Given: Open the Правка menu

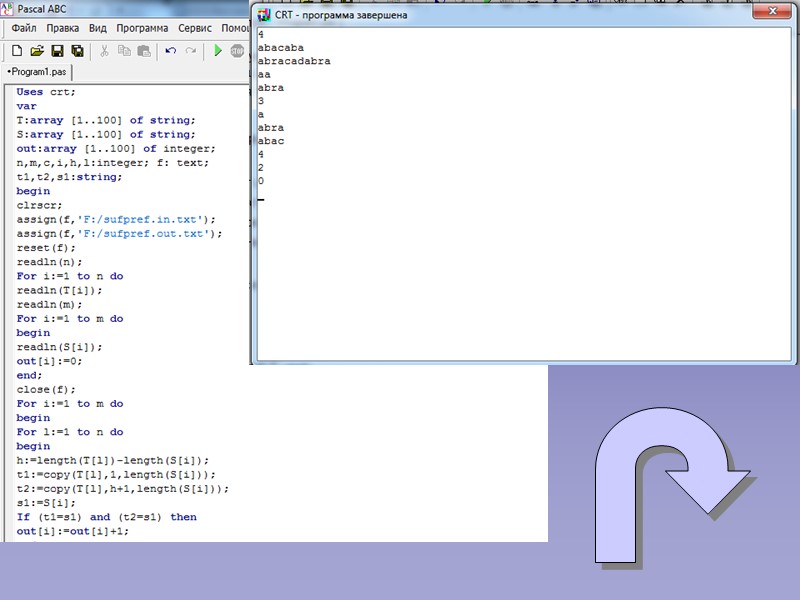Looking at the screenshot, I should click(x=63, y=28).
